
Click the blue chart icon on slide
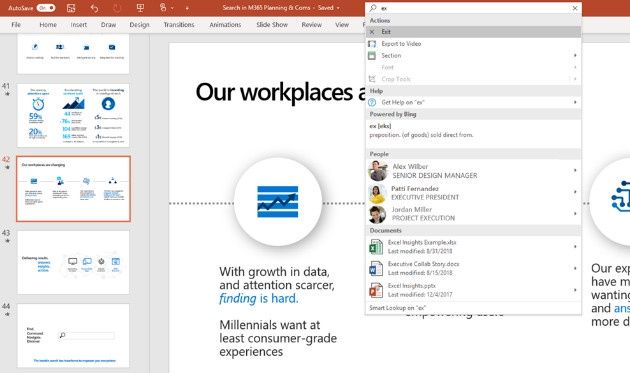pos(278,201)
